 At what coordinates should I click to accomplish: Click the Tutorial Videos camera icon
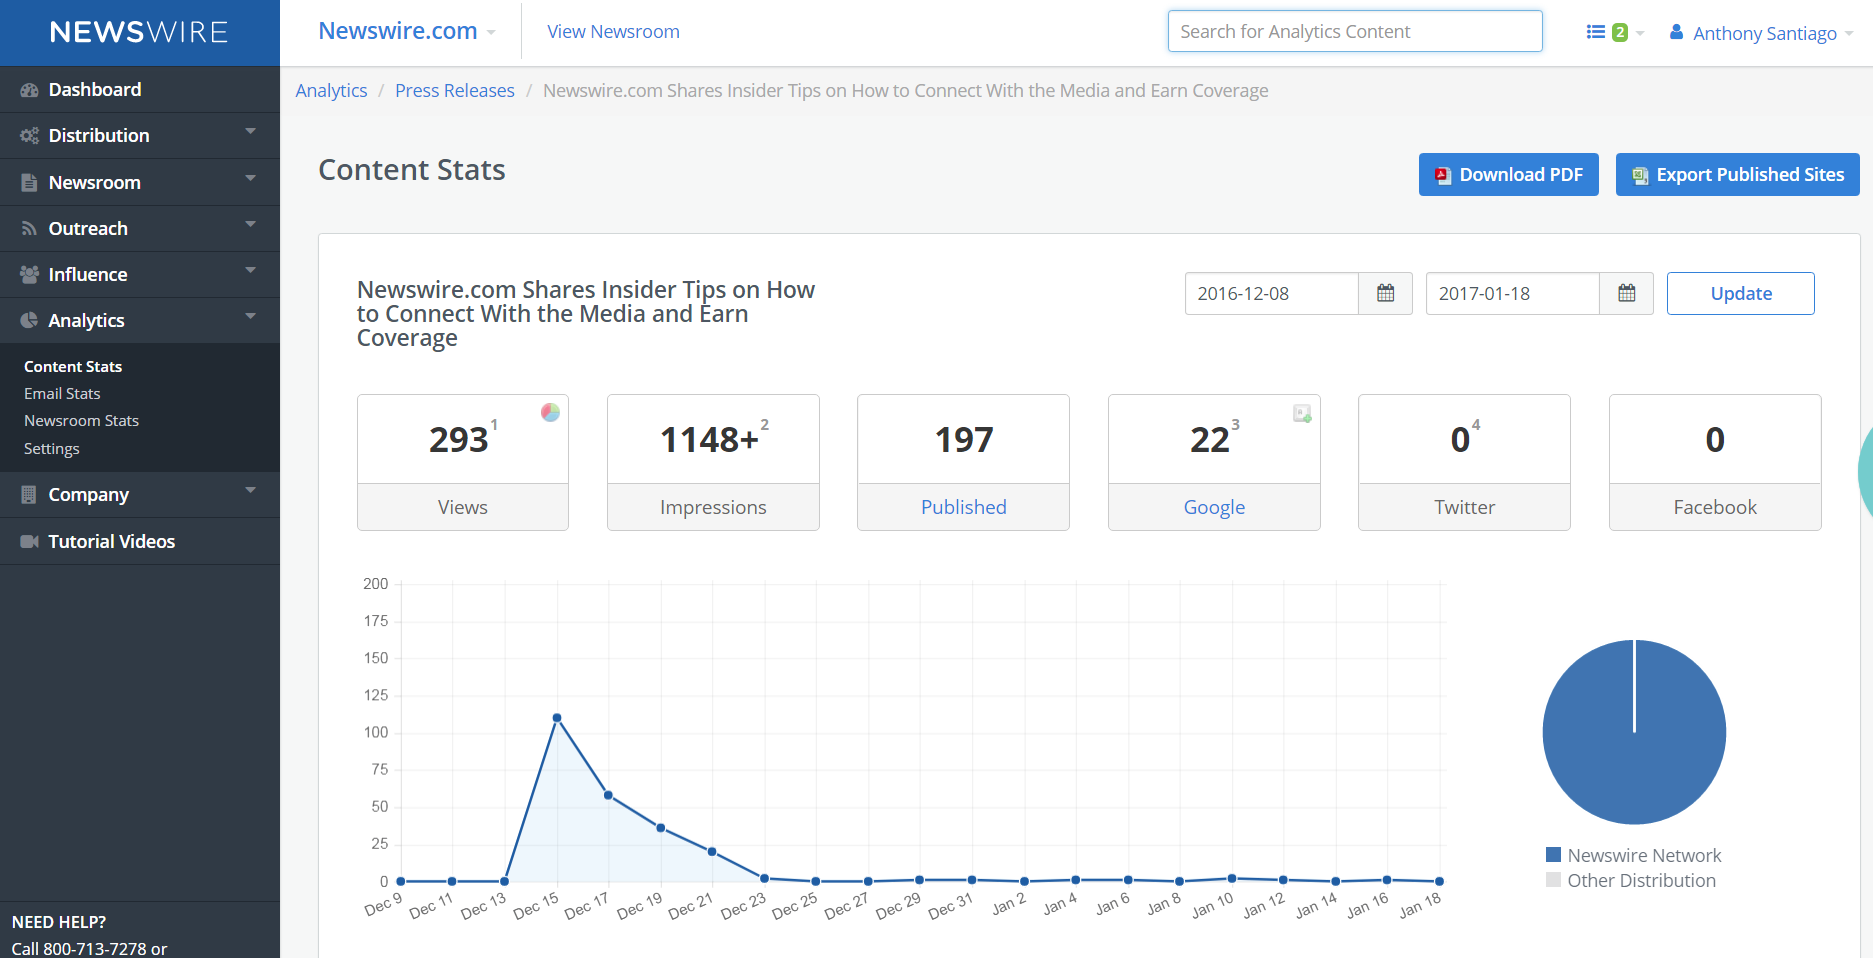(x=29, y=542)
